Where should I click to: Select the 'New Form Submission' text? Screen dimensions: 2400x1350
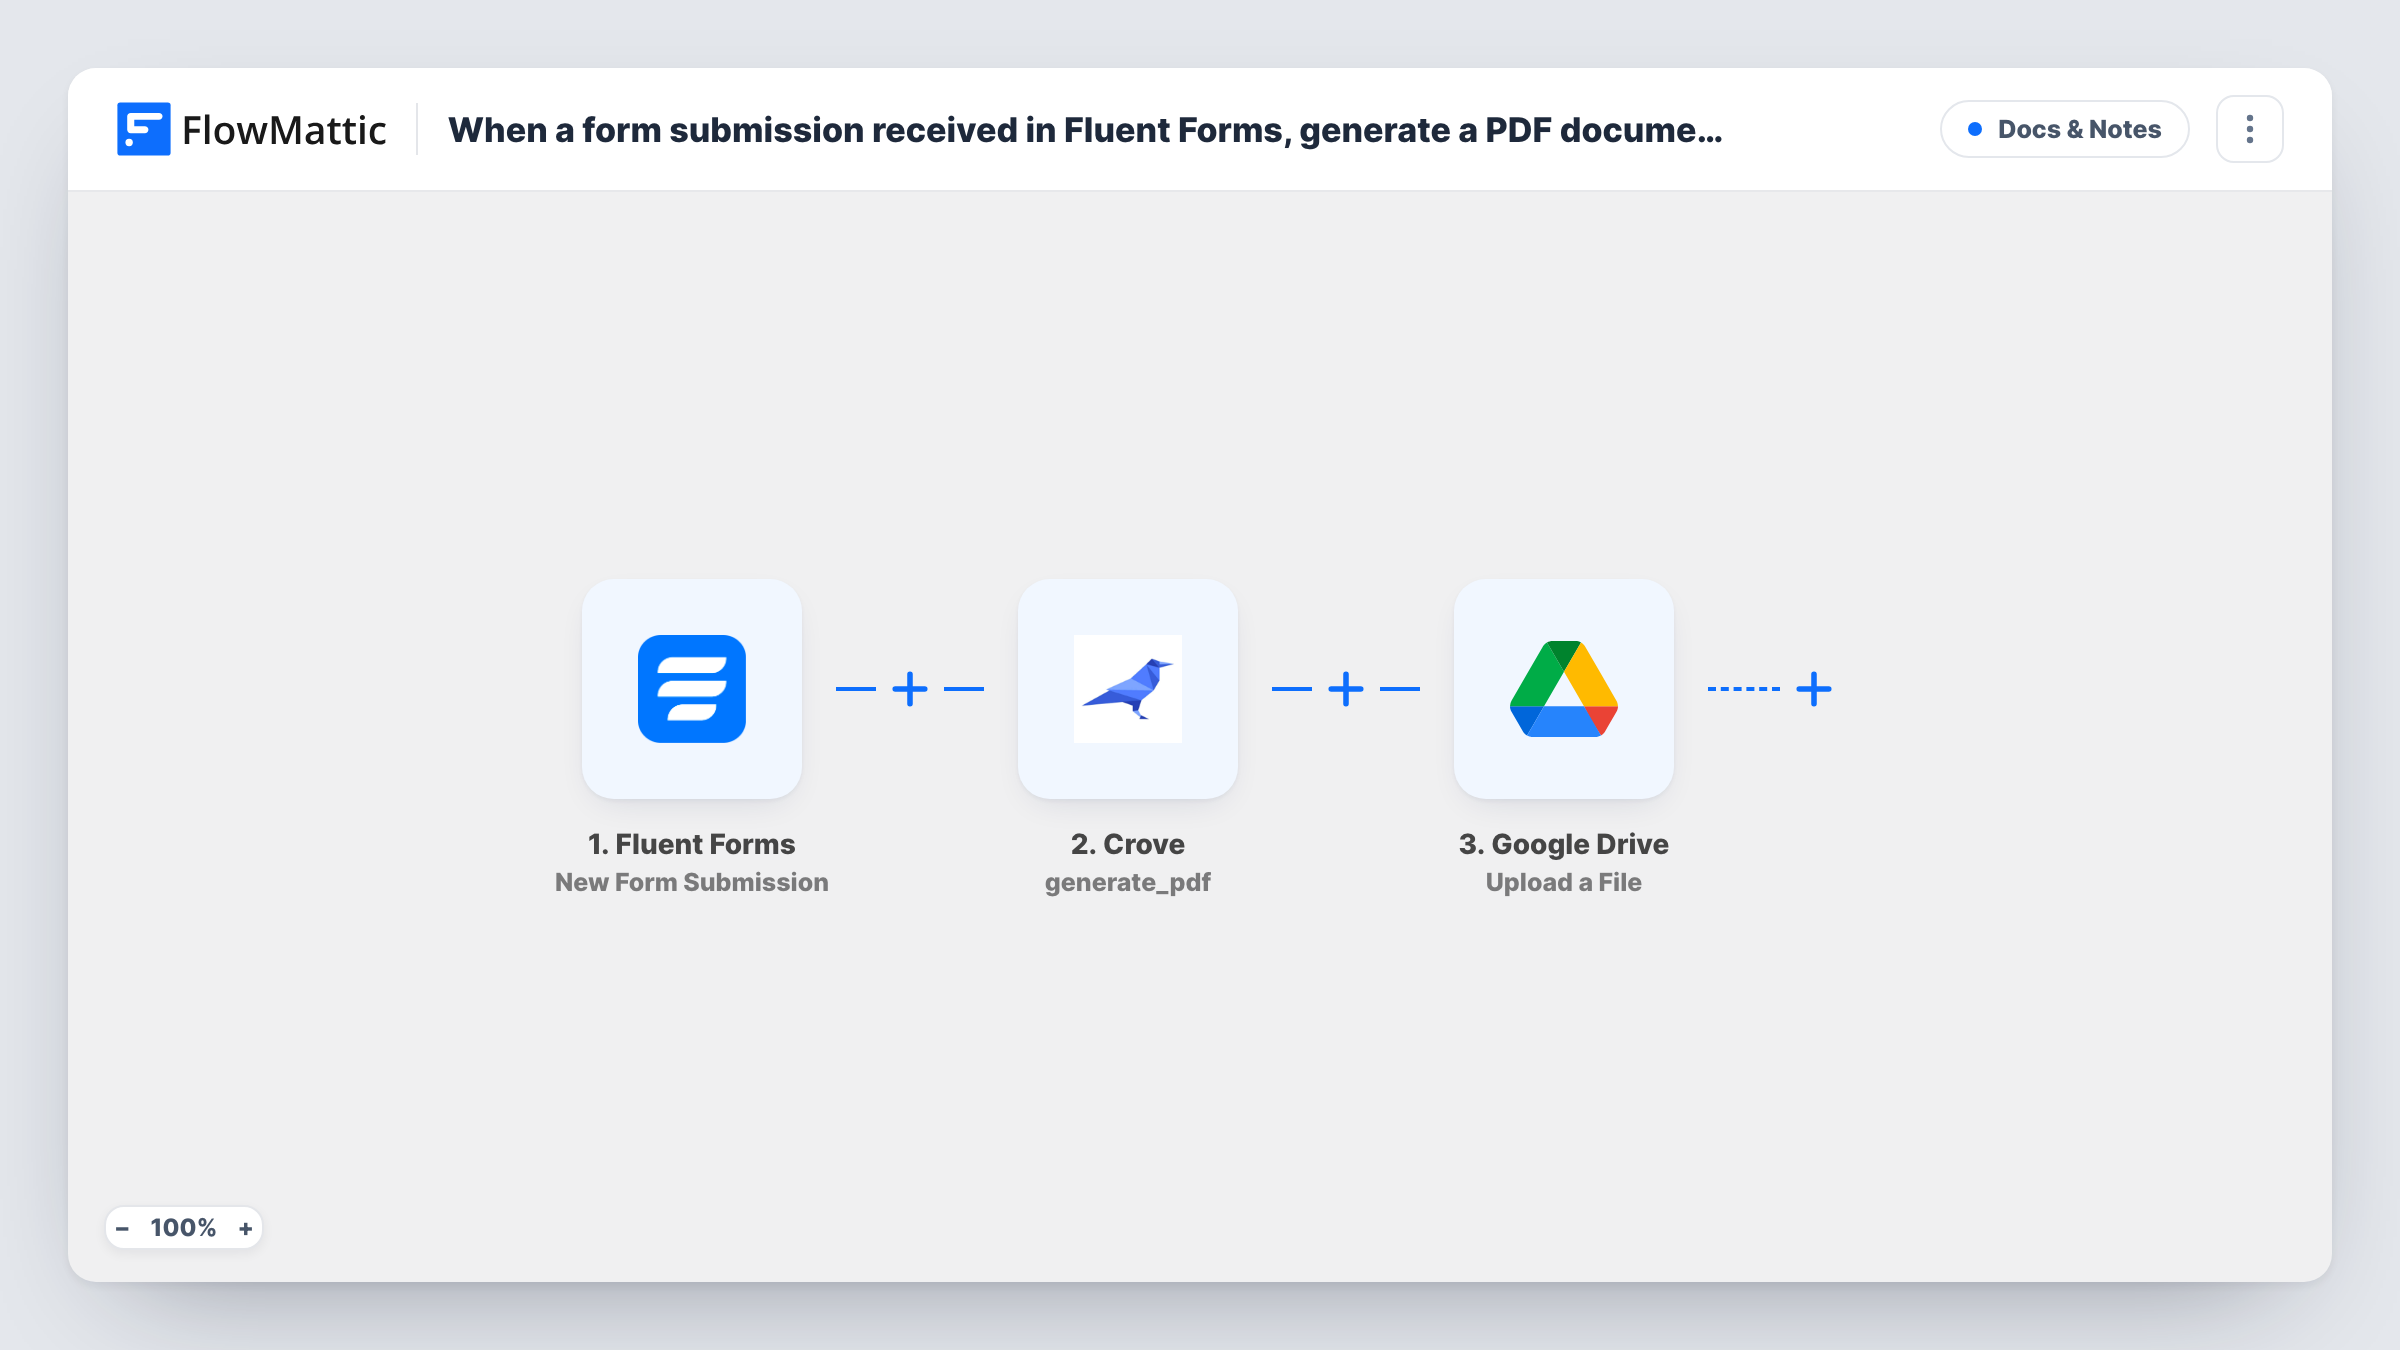[692, 882]
